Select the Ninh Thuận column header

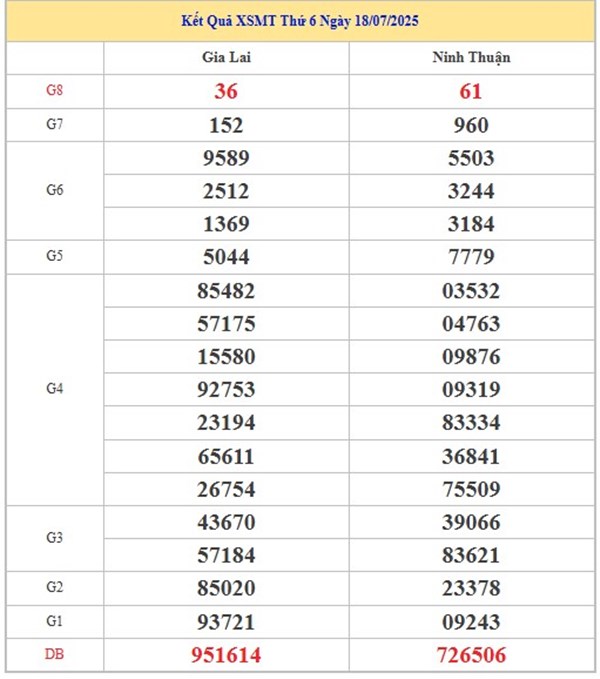click(471, 58)
